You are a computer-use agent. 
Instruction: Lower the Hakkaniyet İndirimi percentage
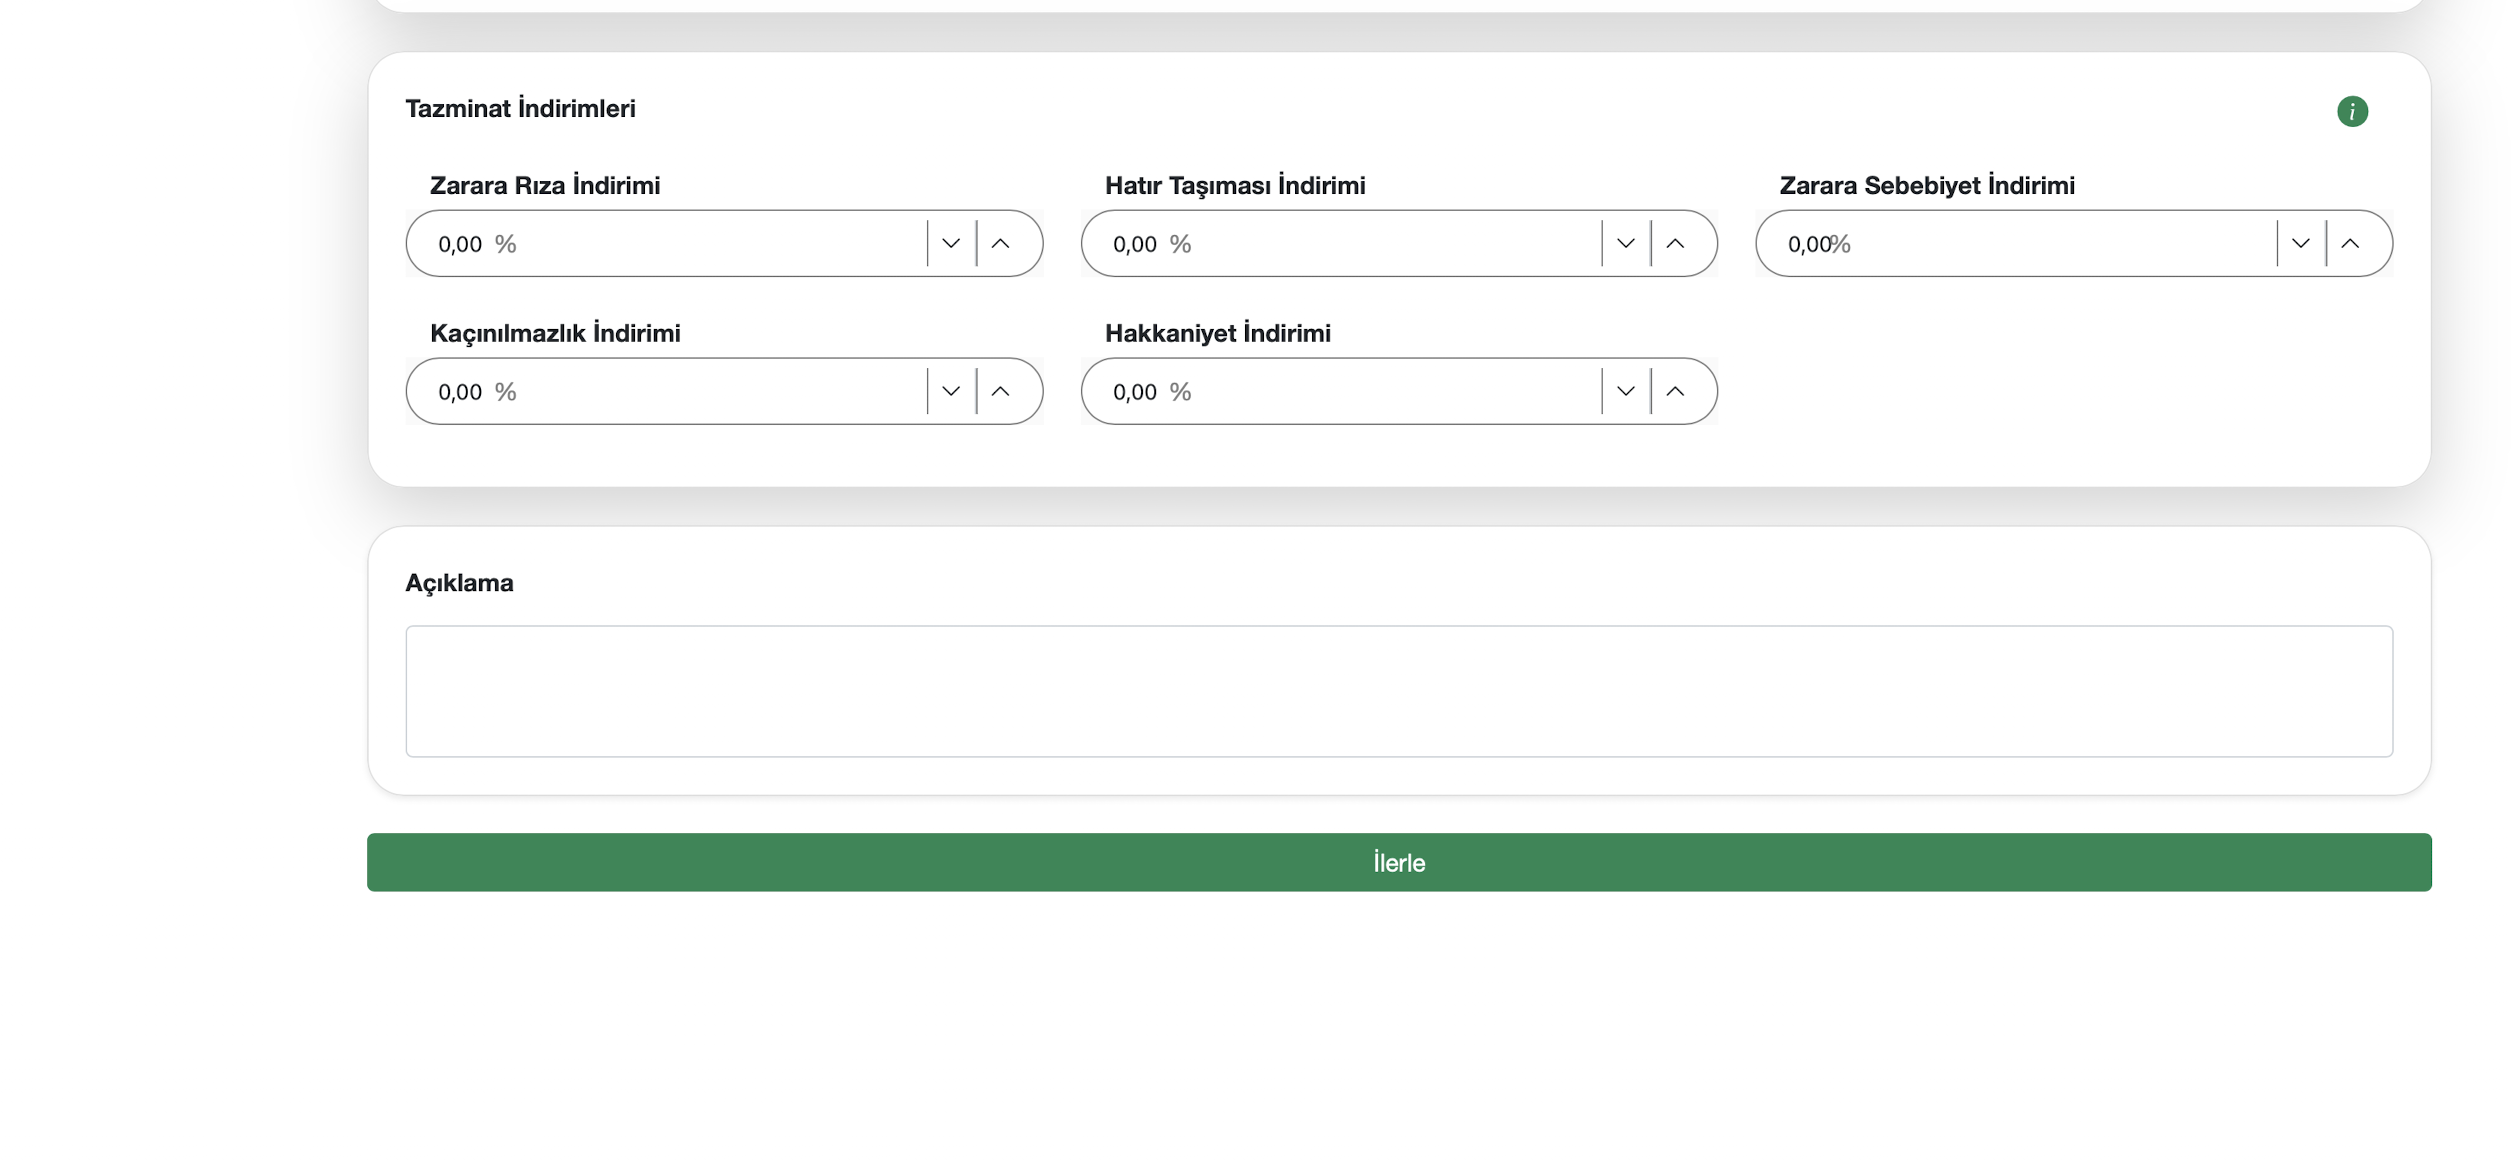click(1625, 391)
